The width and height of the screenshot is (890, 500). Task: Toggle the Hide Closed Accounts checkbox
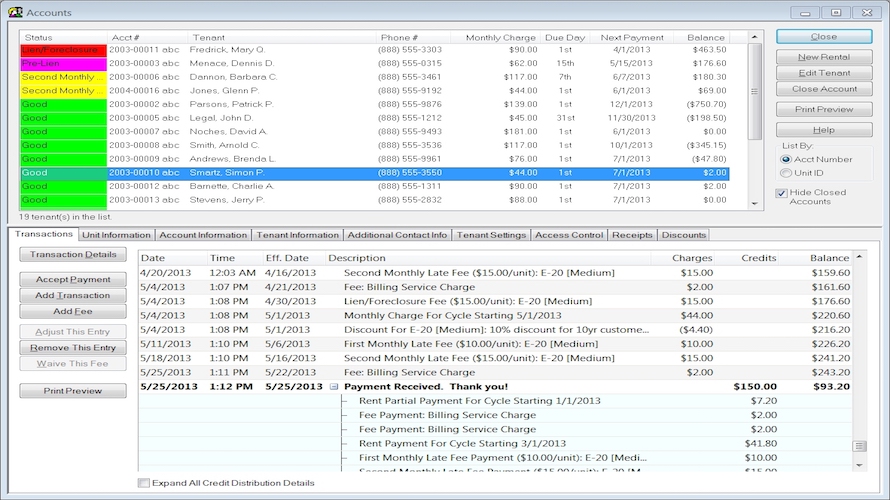(782, 193)
